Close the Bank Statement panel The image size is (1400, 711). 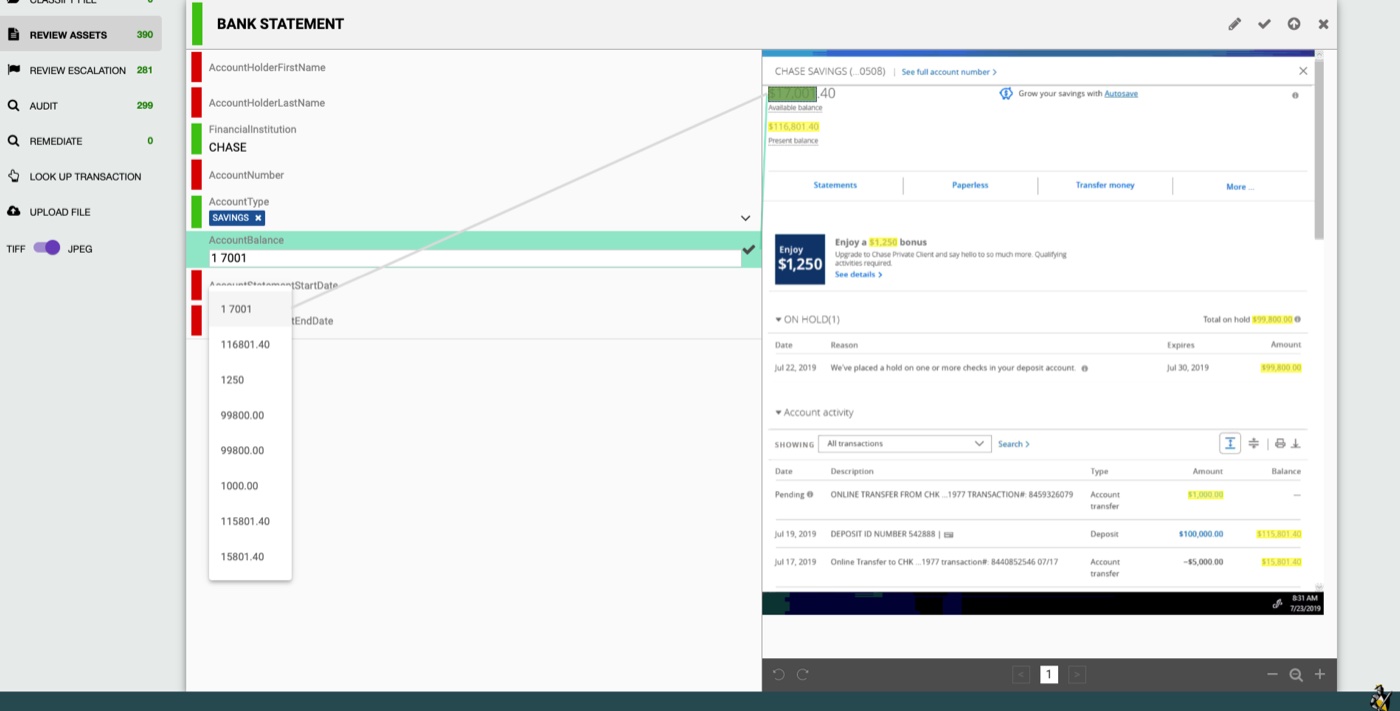tap(1323, 24)
